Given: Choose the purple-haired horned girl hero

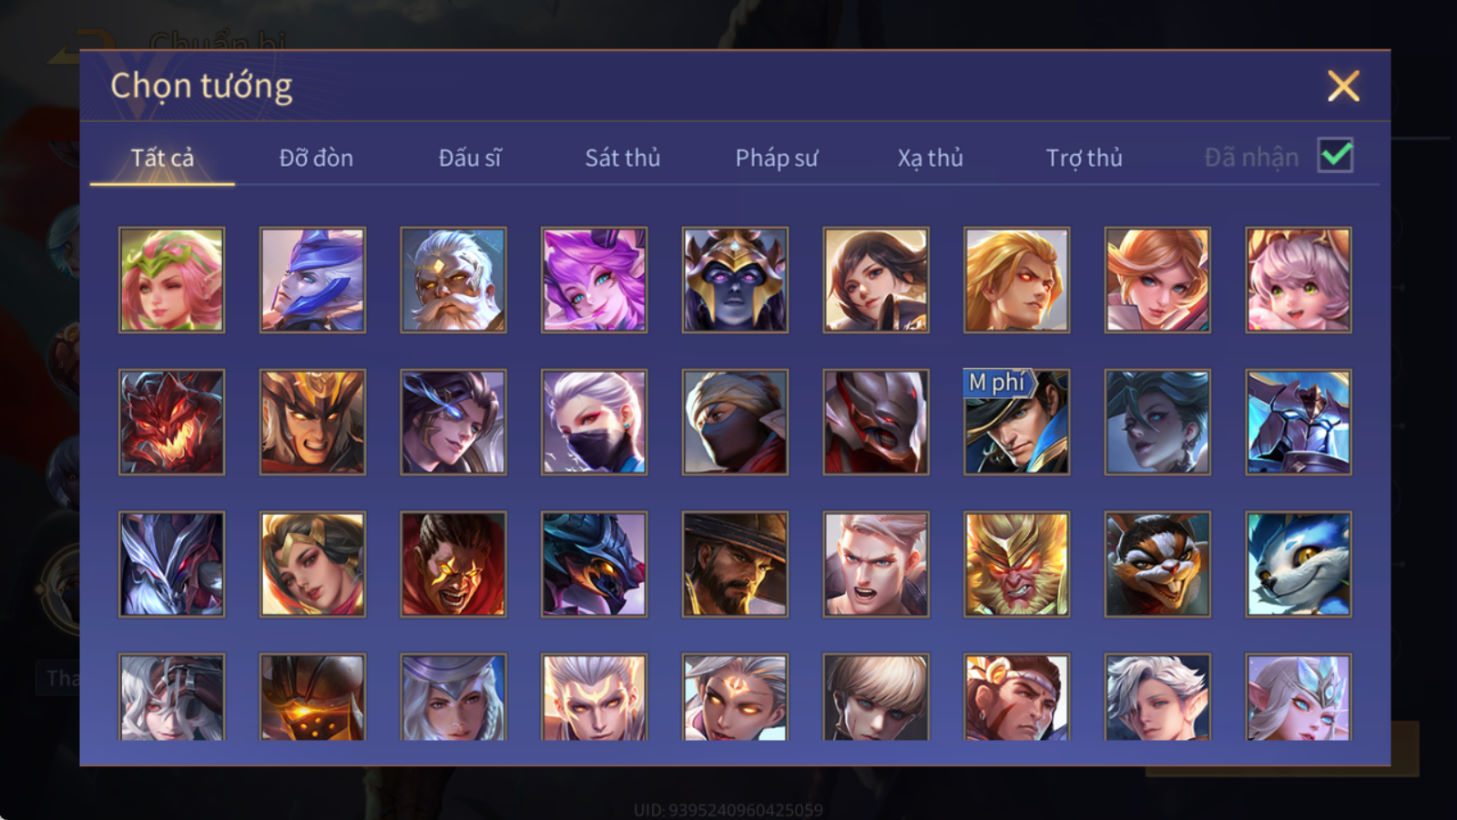Looking at the screenshot, I should [x=594, y=280].
